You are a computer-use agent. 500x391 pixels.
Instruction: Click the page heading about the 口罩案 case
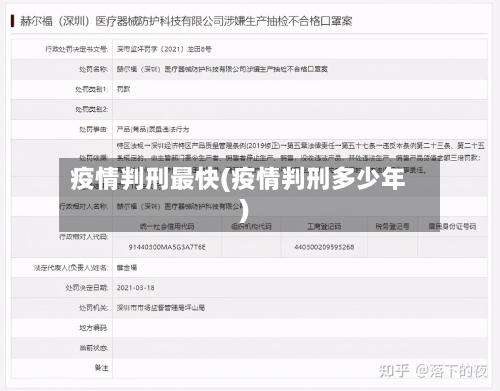click(186, 21)
